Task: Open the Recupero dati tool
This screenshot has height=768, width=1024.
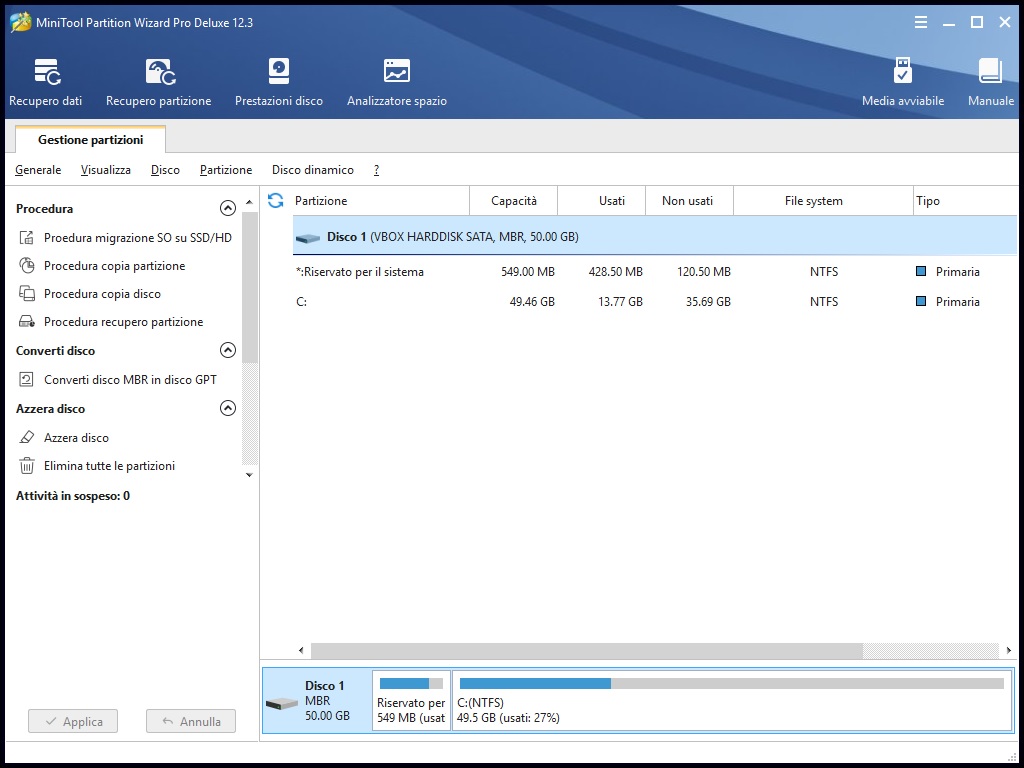Action: point(46,82)
